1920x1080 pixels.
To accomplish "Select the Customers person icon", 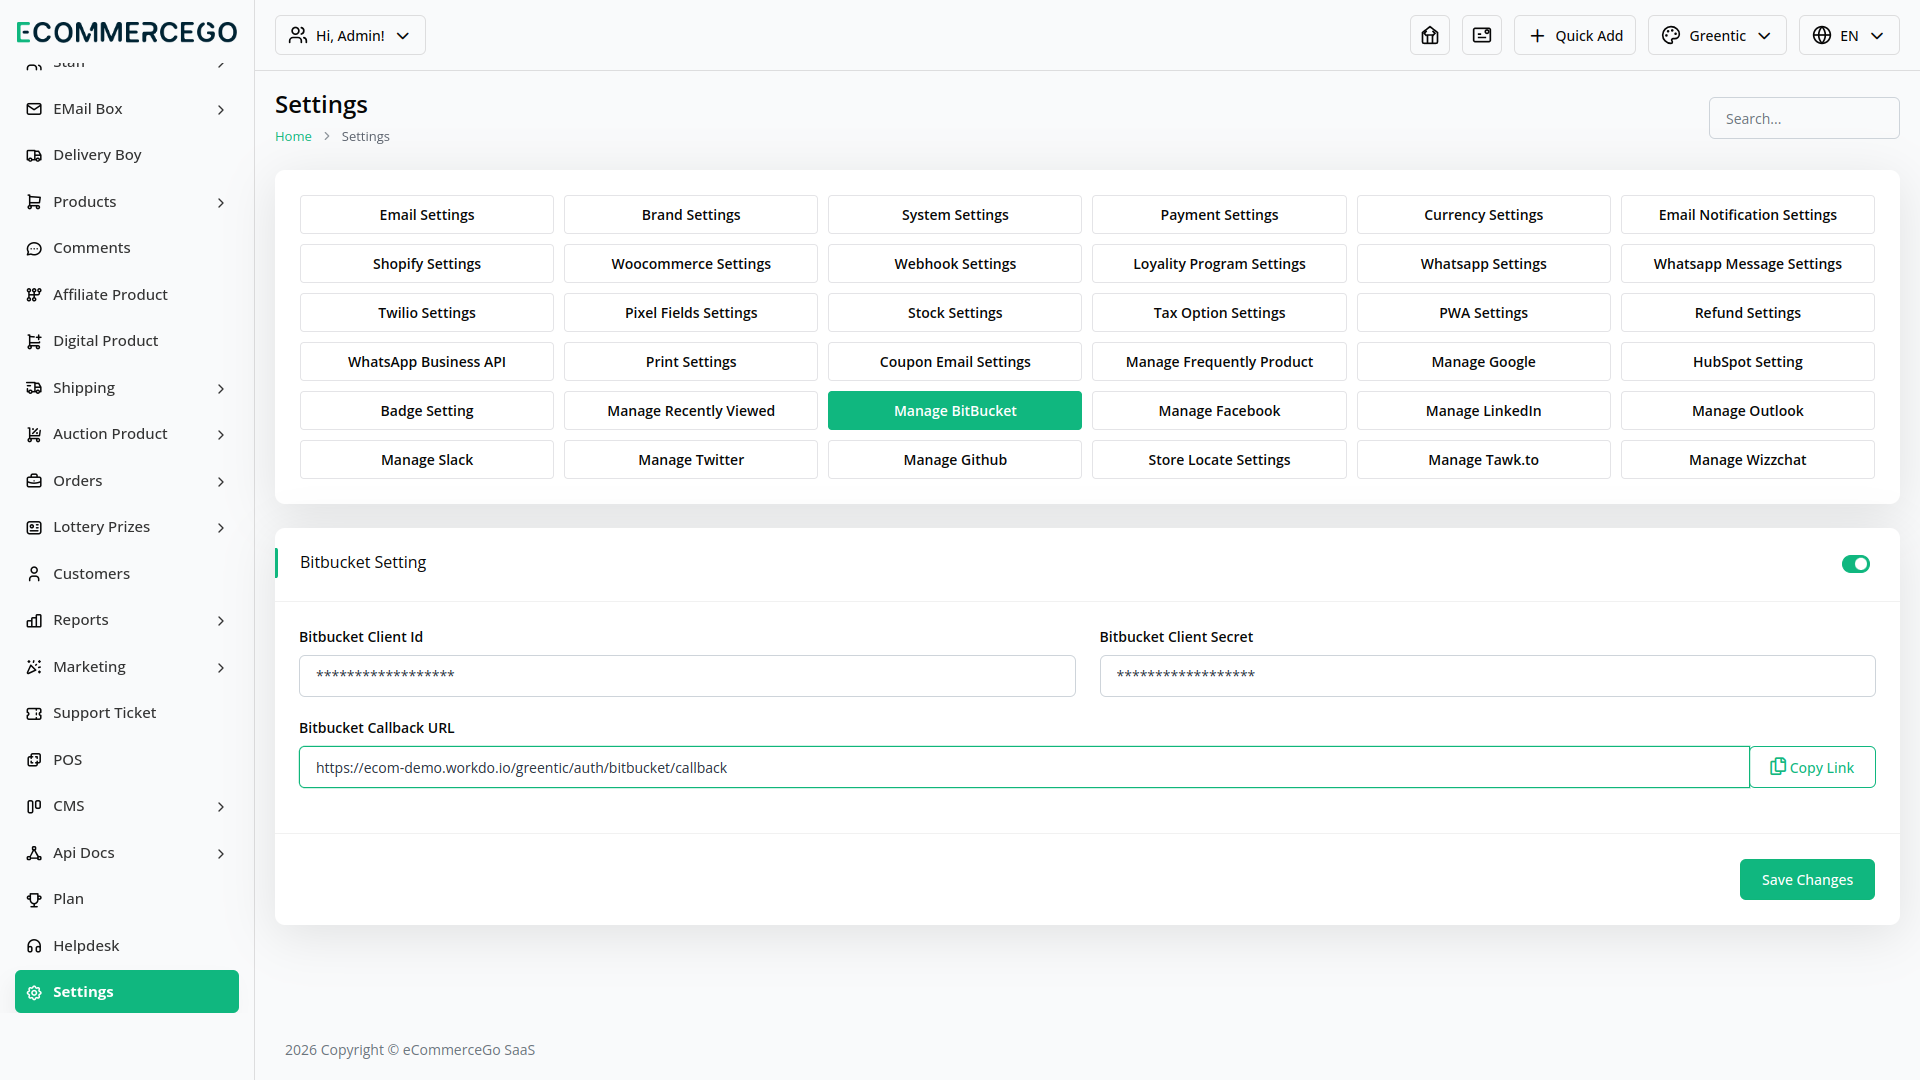I will click(x=34, y=574).
